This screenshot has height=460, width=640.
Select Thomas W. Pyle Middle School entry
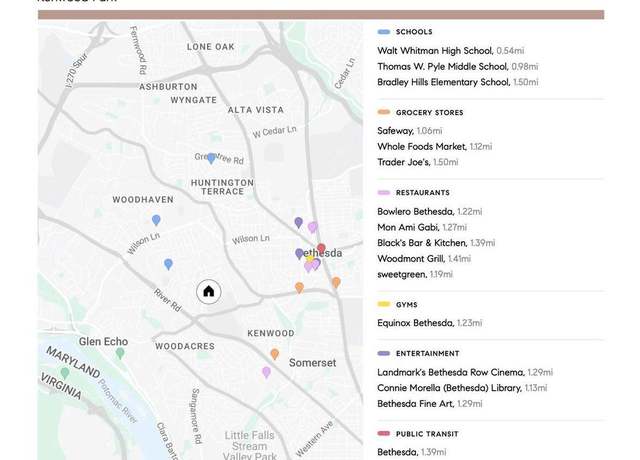point(458,66)
